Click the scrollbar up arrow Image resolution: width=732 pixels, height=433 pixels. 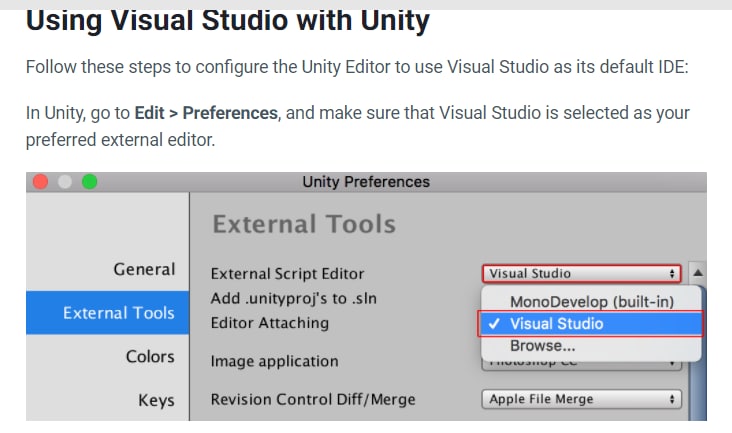coord(697,272)
